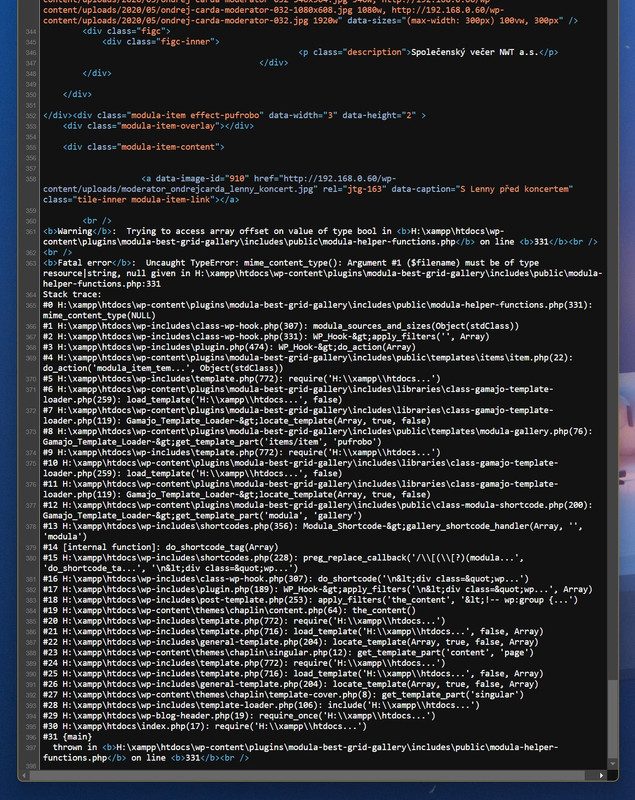This screenshot has height=800, width=635.
Task: Click the text 'Společenský večer NWT a.s.'
Action: coord(475,52)
